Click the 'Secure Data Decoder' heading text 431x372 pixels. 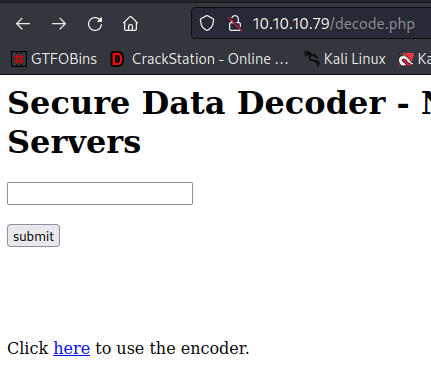point(197,103)
